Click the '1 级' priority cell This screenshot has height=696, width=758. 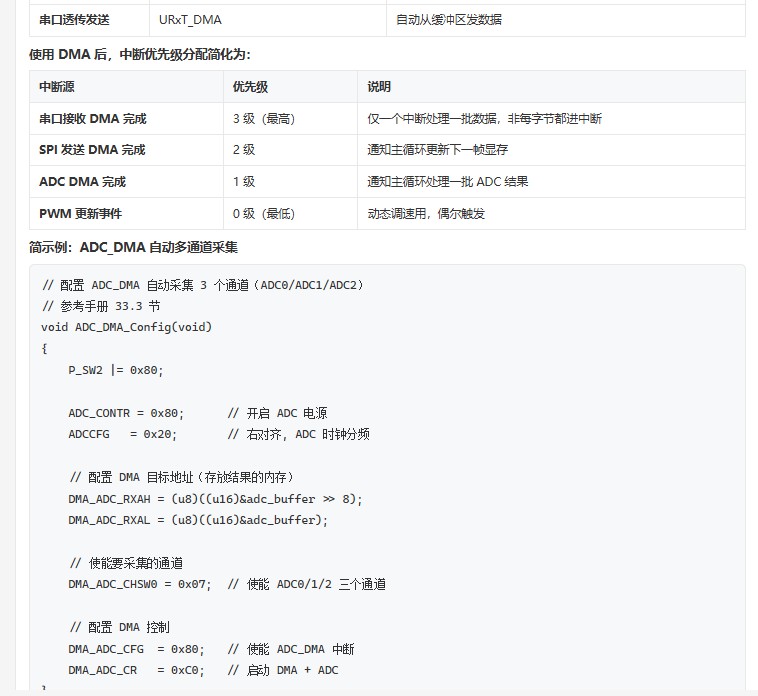290,182
